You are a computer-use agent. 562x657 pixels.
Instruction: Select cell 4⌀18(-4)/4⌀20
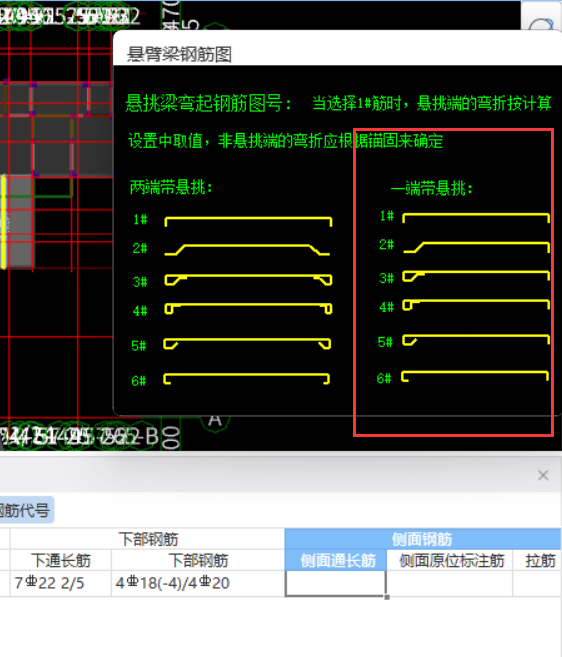[x=198, y=583]
